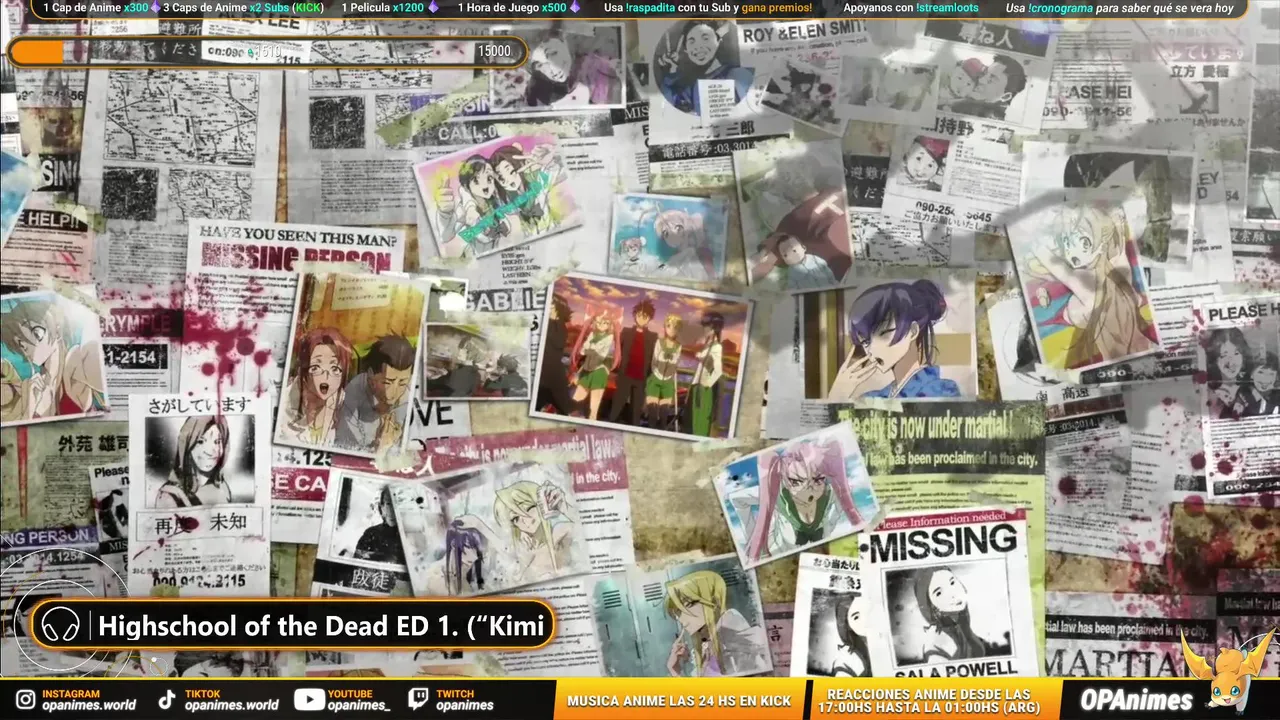Click the !cronograma command text
Image resolution: width=1280 pixels, height=720 pixels.
click(x=1060, y=8)
